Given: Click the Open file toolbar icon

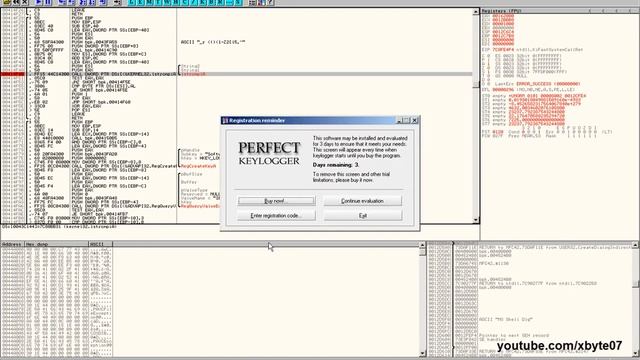Looking at the screenshot, I should click(x=7, y=2).
